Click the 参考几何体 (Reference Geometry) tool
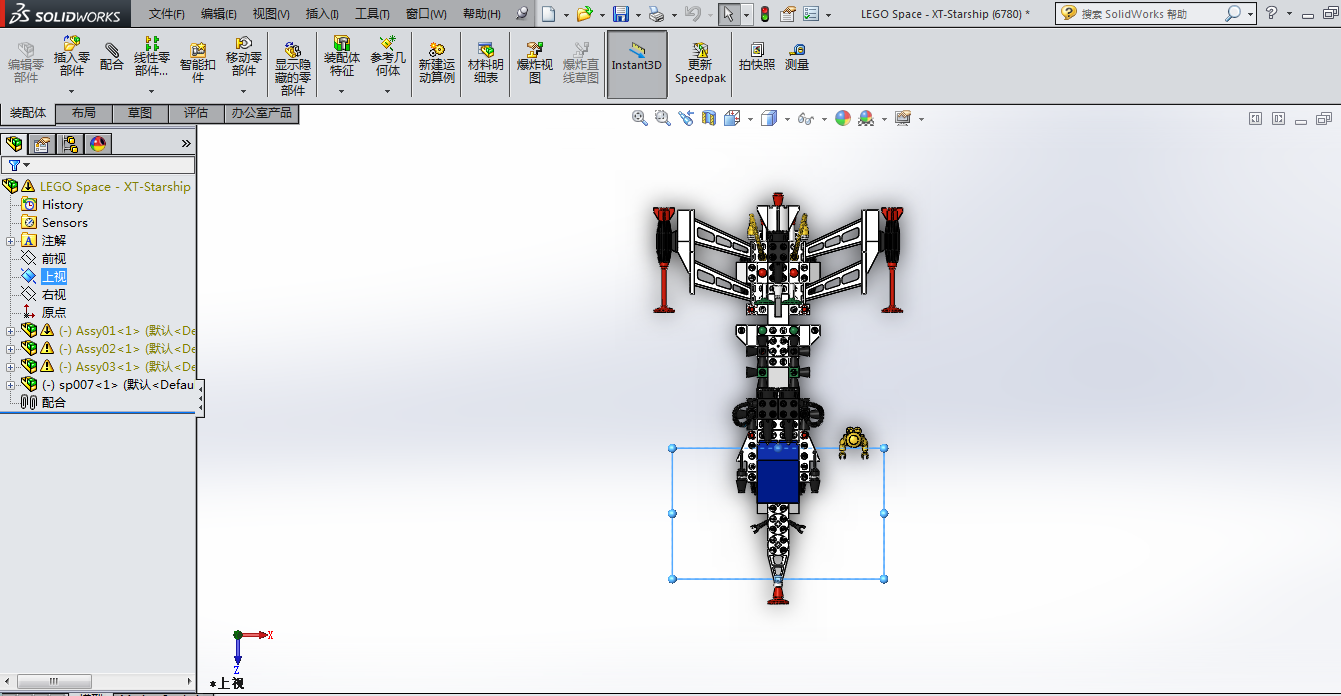This screenshot has height=696, width=1341. [x=388, y=56]
